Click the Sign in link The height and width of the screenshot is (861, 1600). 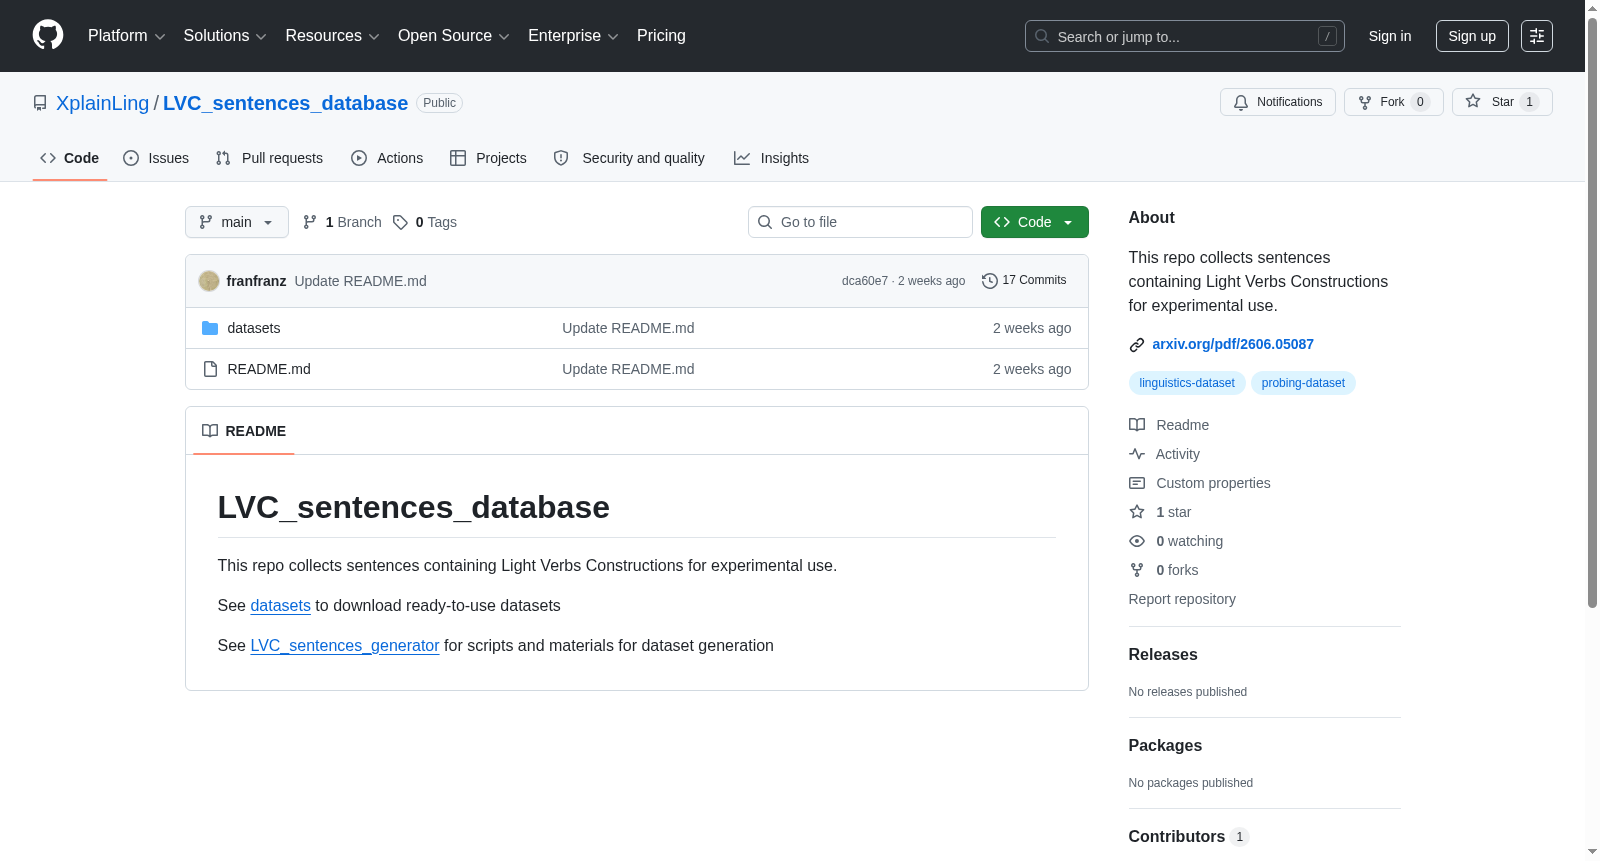tap(1390, 36)
